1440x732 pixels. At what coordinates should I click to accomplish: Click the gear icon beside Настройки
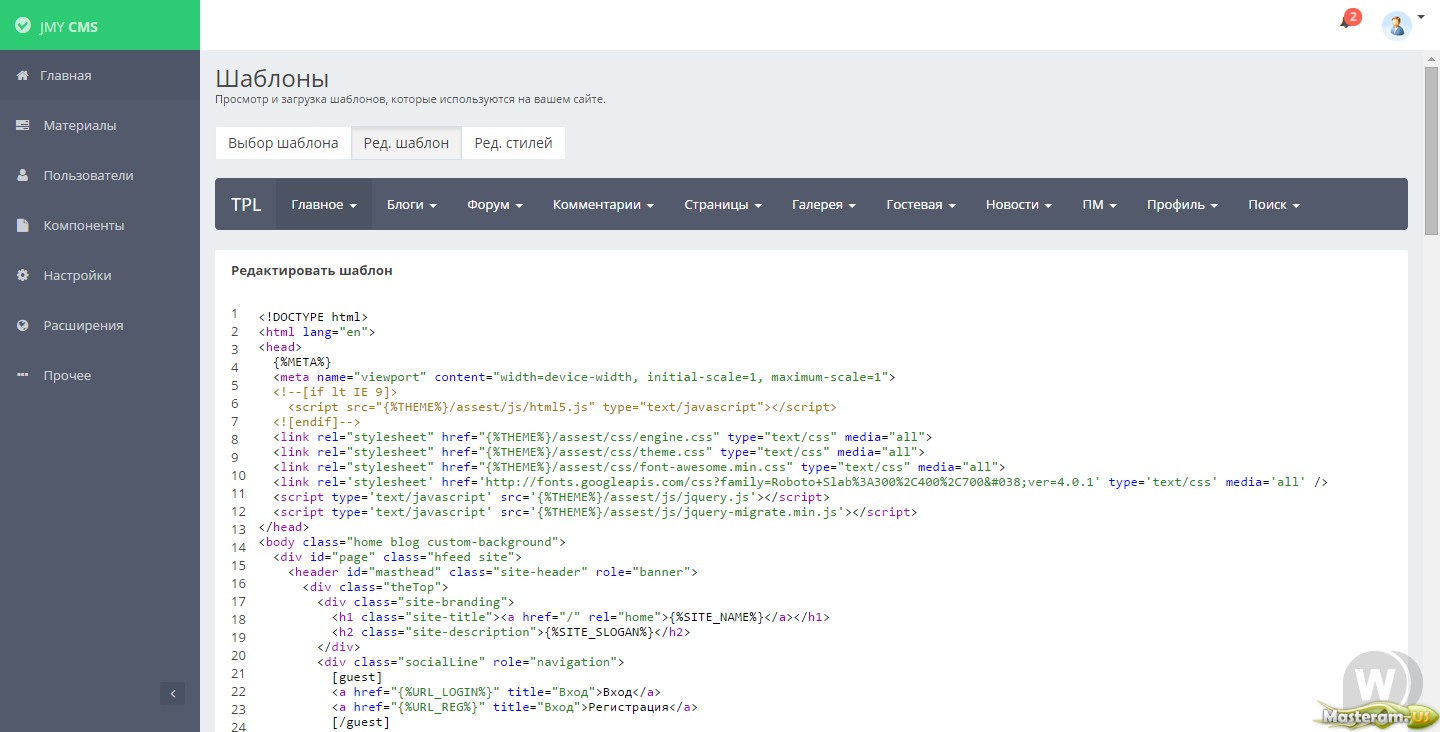[22, 275]
